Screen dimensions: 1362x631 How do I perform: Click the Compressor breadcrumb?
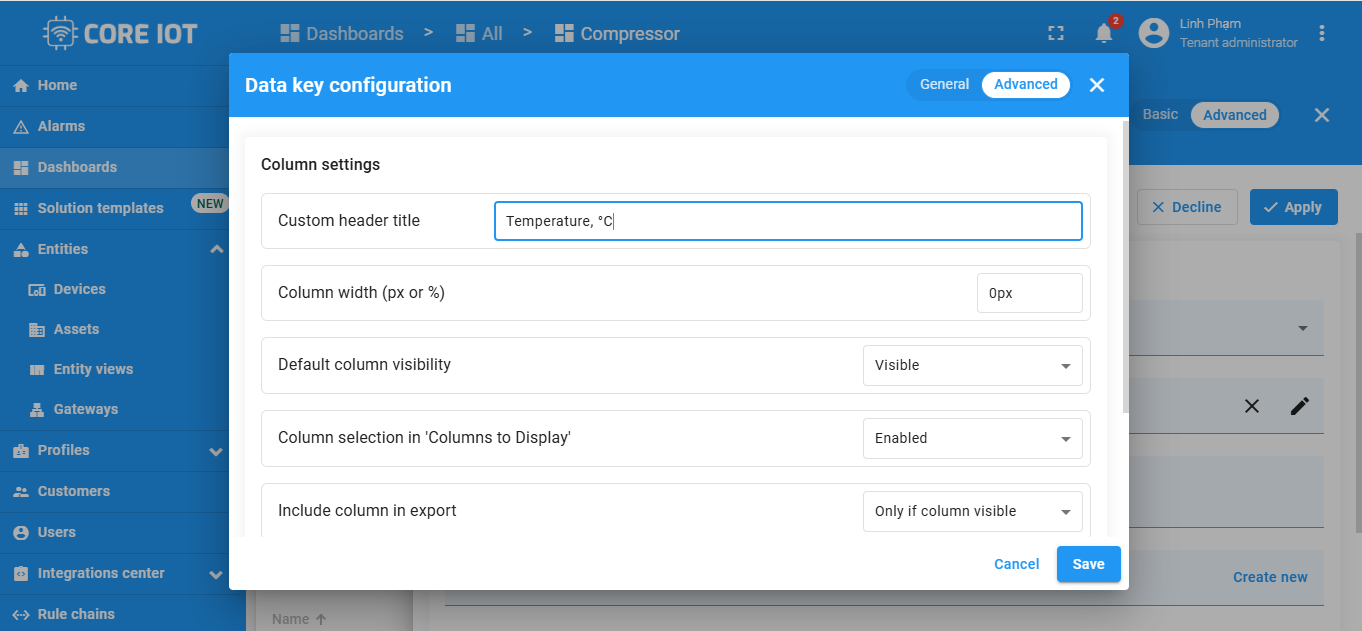pos(617,34)
